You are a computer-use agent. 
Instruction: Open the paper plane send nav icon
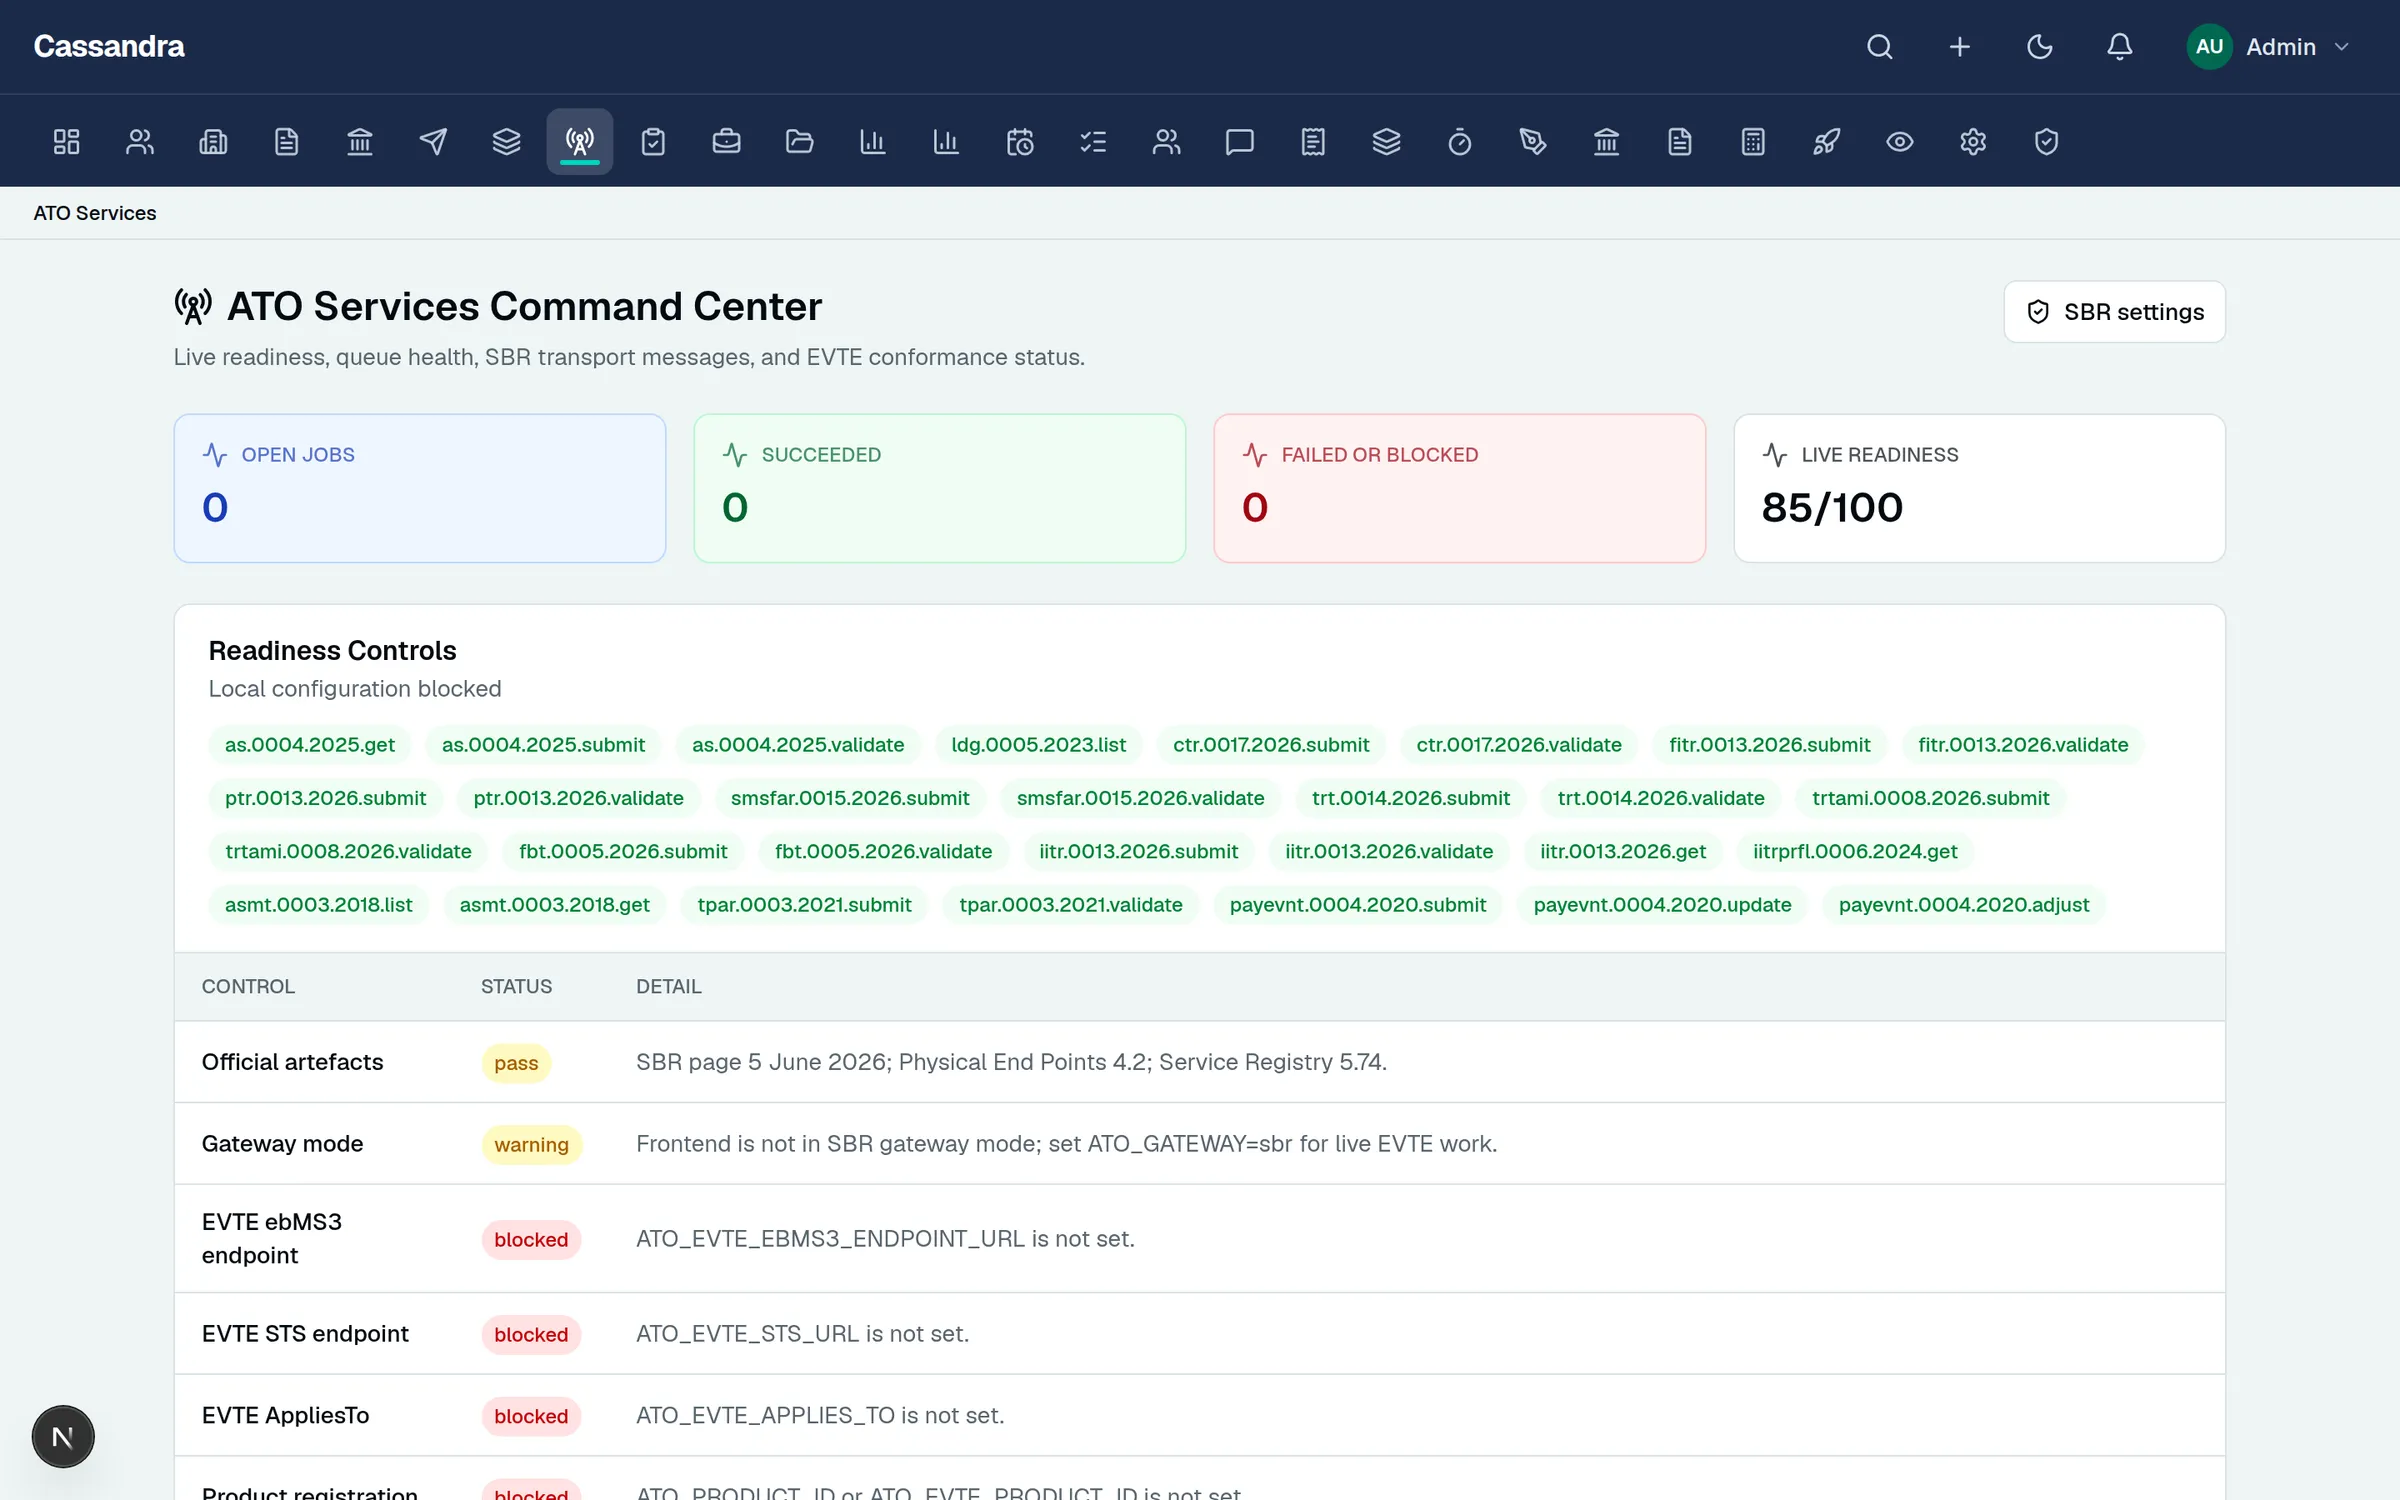(433, 142)
